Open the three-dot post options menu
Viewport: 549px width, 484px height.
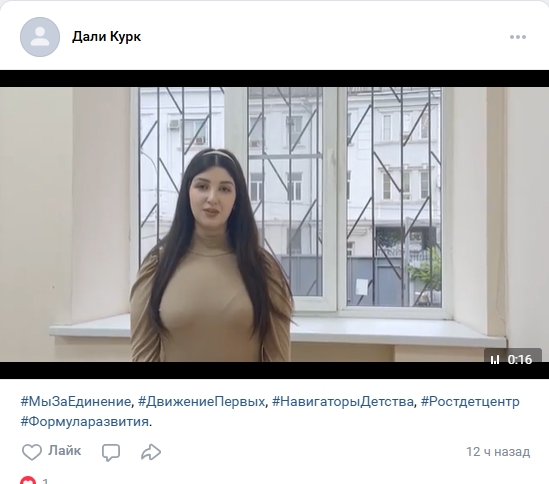point(517,37)
